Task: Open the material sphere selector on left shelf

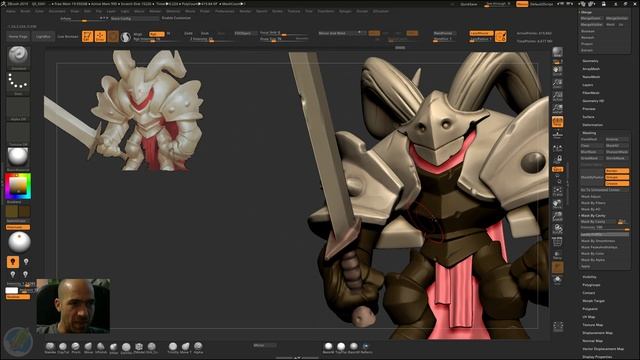Action: tap(18, 158)
